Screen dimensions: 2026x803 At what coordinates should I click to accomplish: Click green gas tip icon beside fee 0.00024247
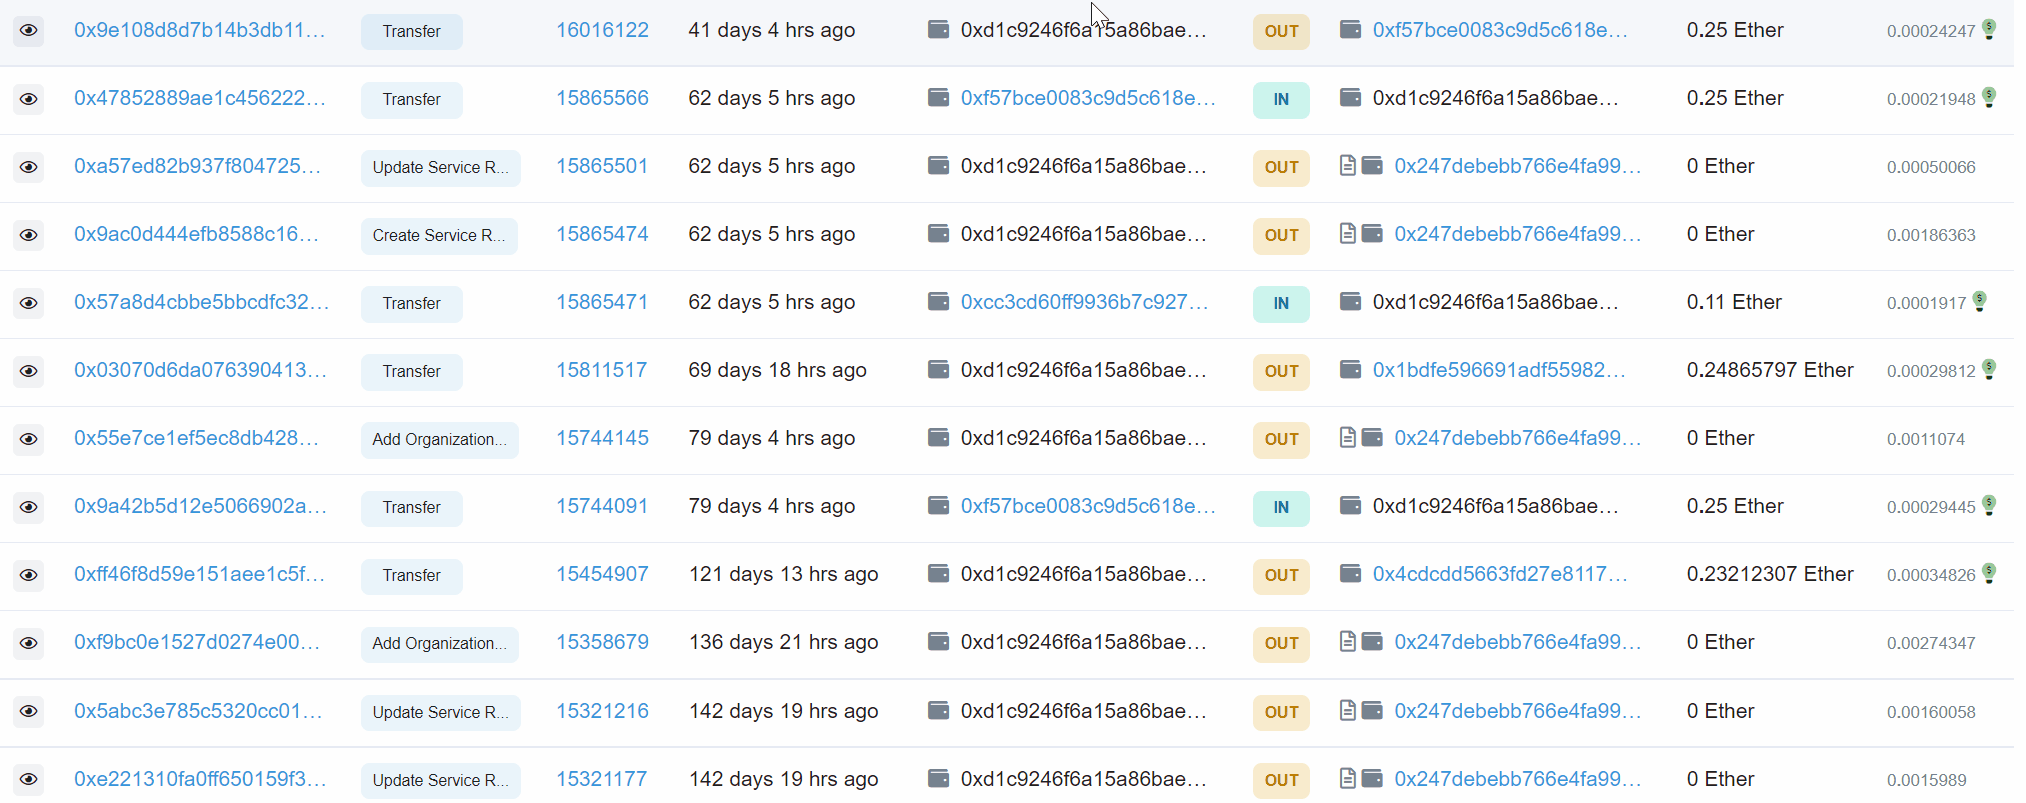(x=1989, y=29)
